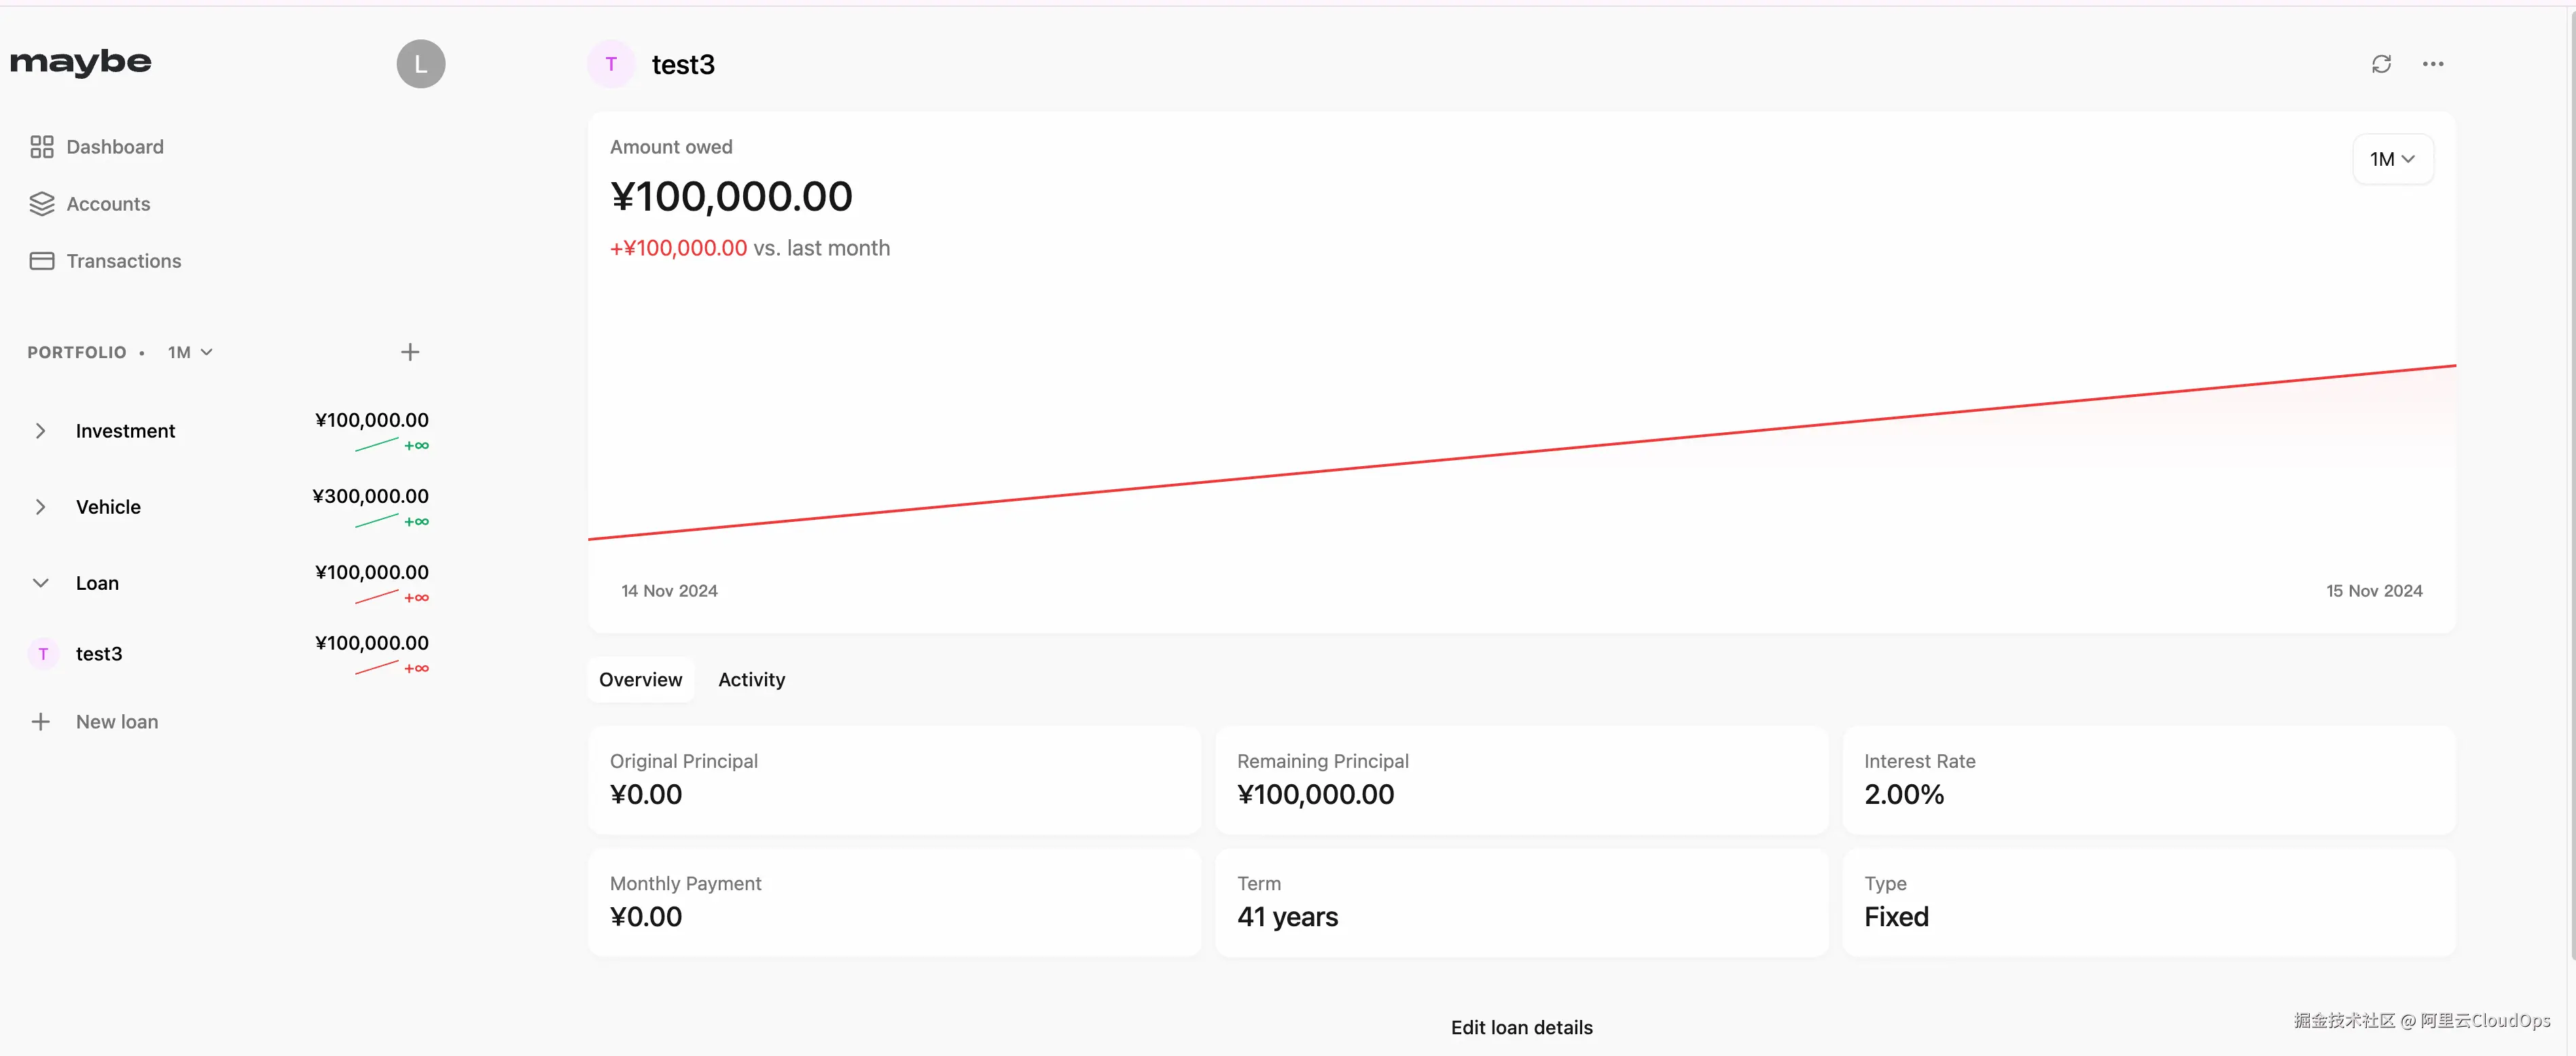
Task: Collapse the Loan account group
Action: pyautogui.click(x=40, y=583)
